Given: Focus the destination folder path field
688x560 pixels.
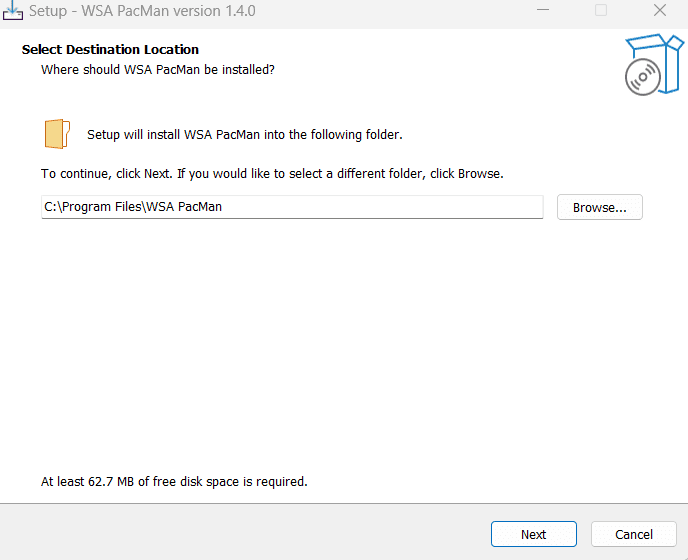Looking at the screenshot, I should [380, 207].
